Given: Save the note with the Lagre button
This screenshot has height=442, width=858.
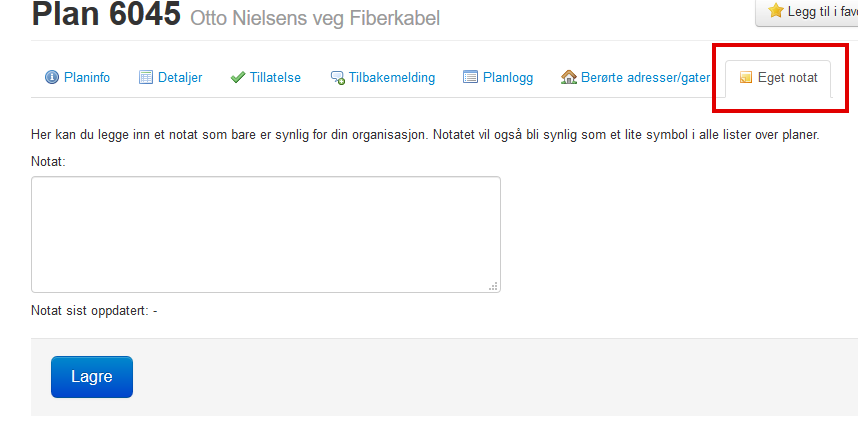Looking at the screenshot, I should coord(92,377).
